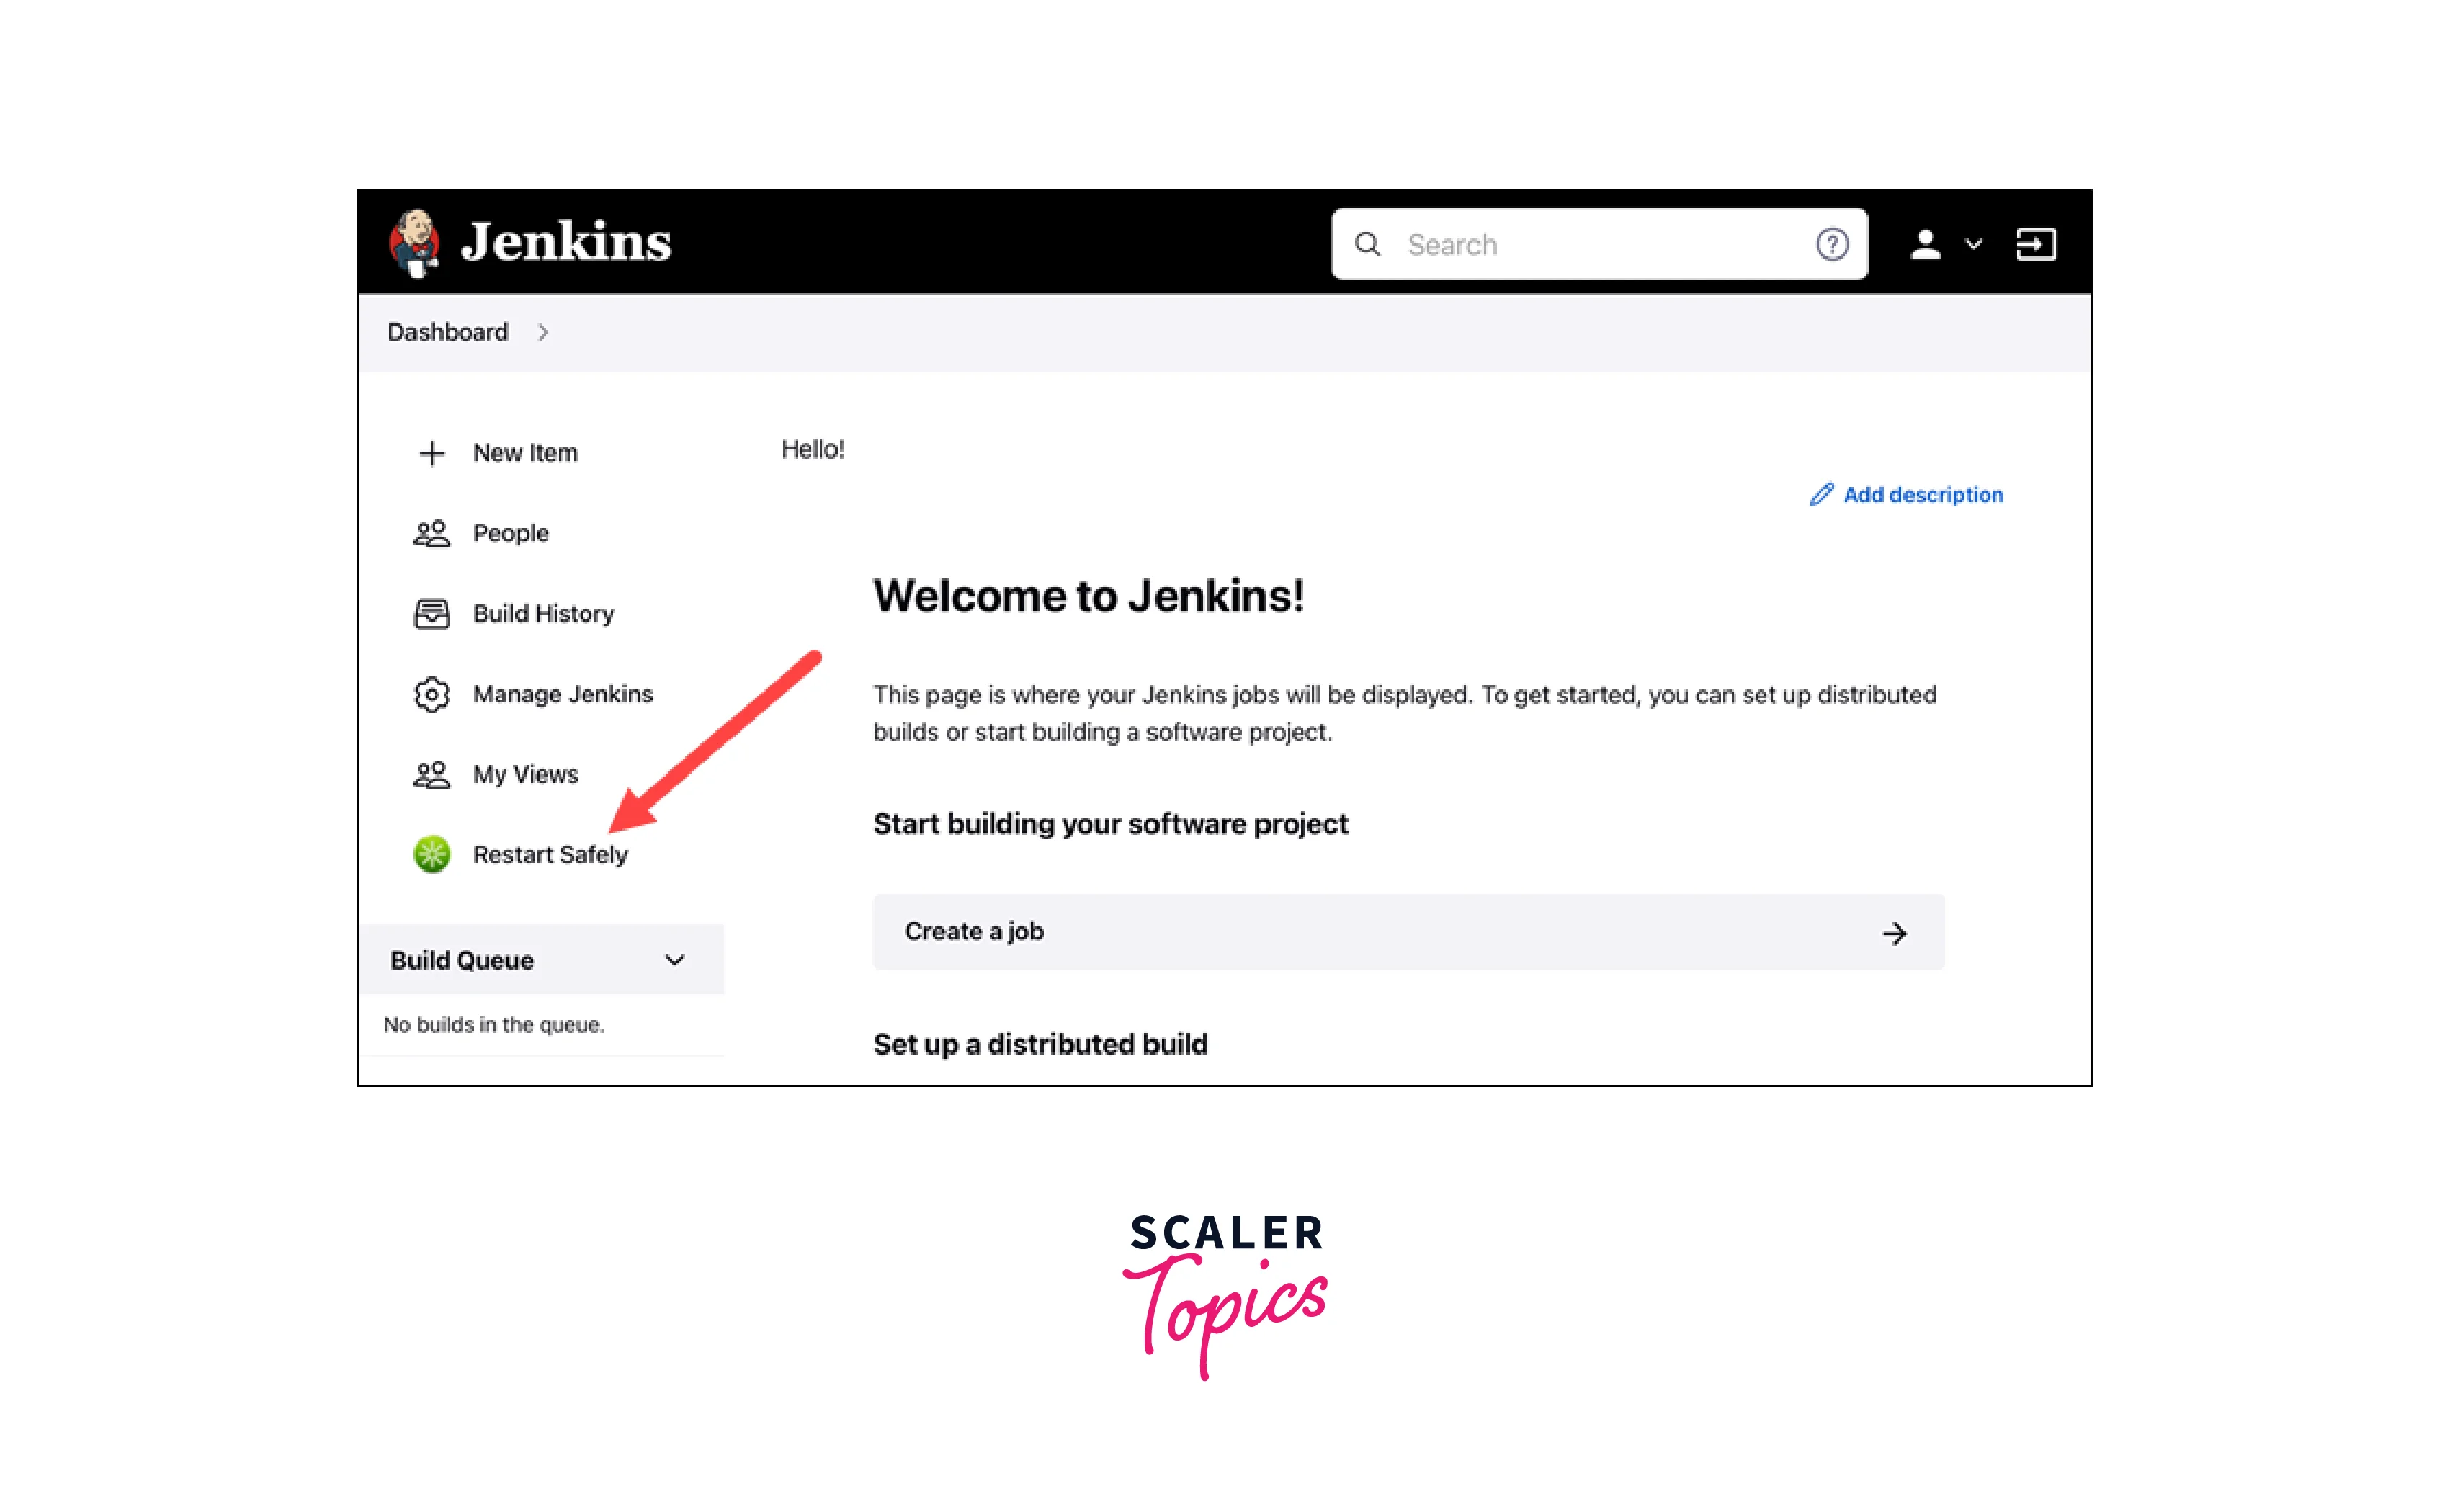The width and height of the screenshot is (2450, 1512).
Task: Click the Jenkins butler logo icon
Action: point(415,242)
